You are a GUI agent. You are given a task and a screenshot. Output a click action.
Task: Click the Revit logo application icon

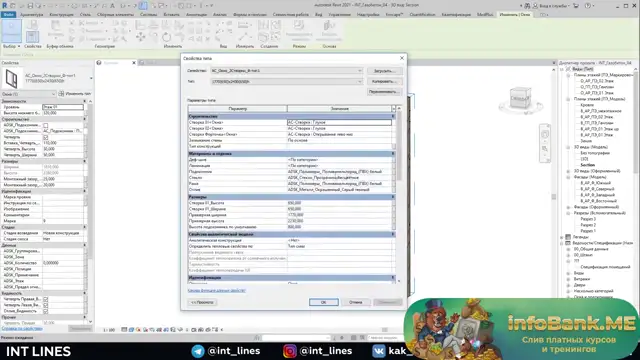pos(5,5)
